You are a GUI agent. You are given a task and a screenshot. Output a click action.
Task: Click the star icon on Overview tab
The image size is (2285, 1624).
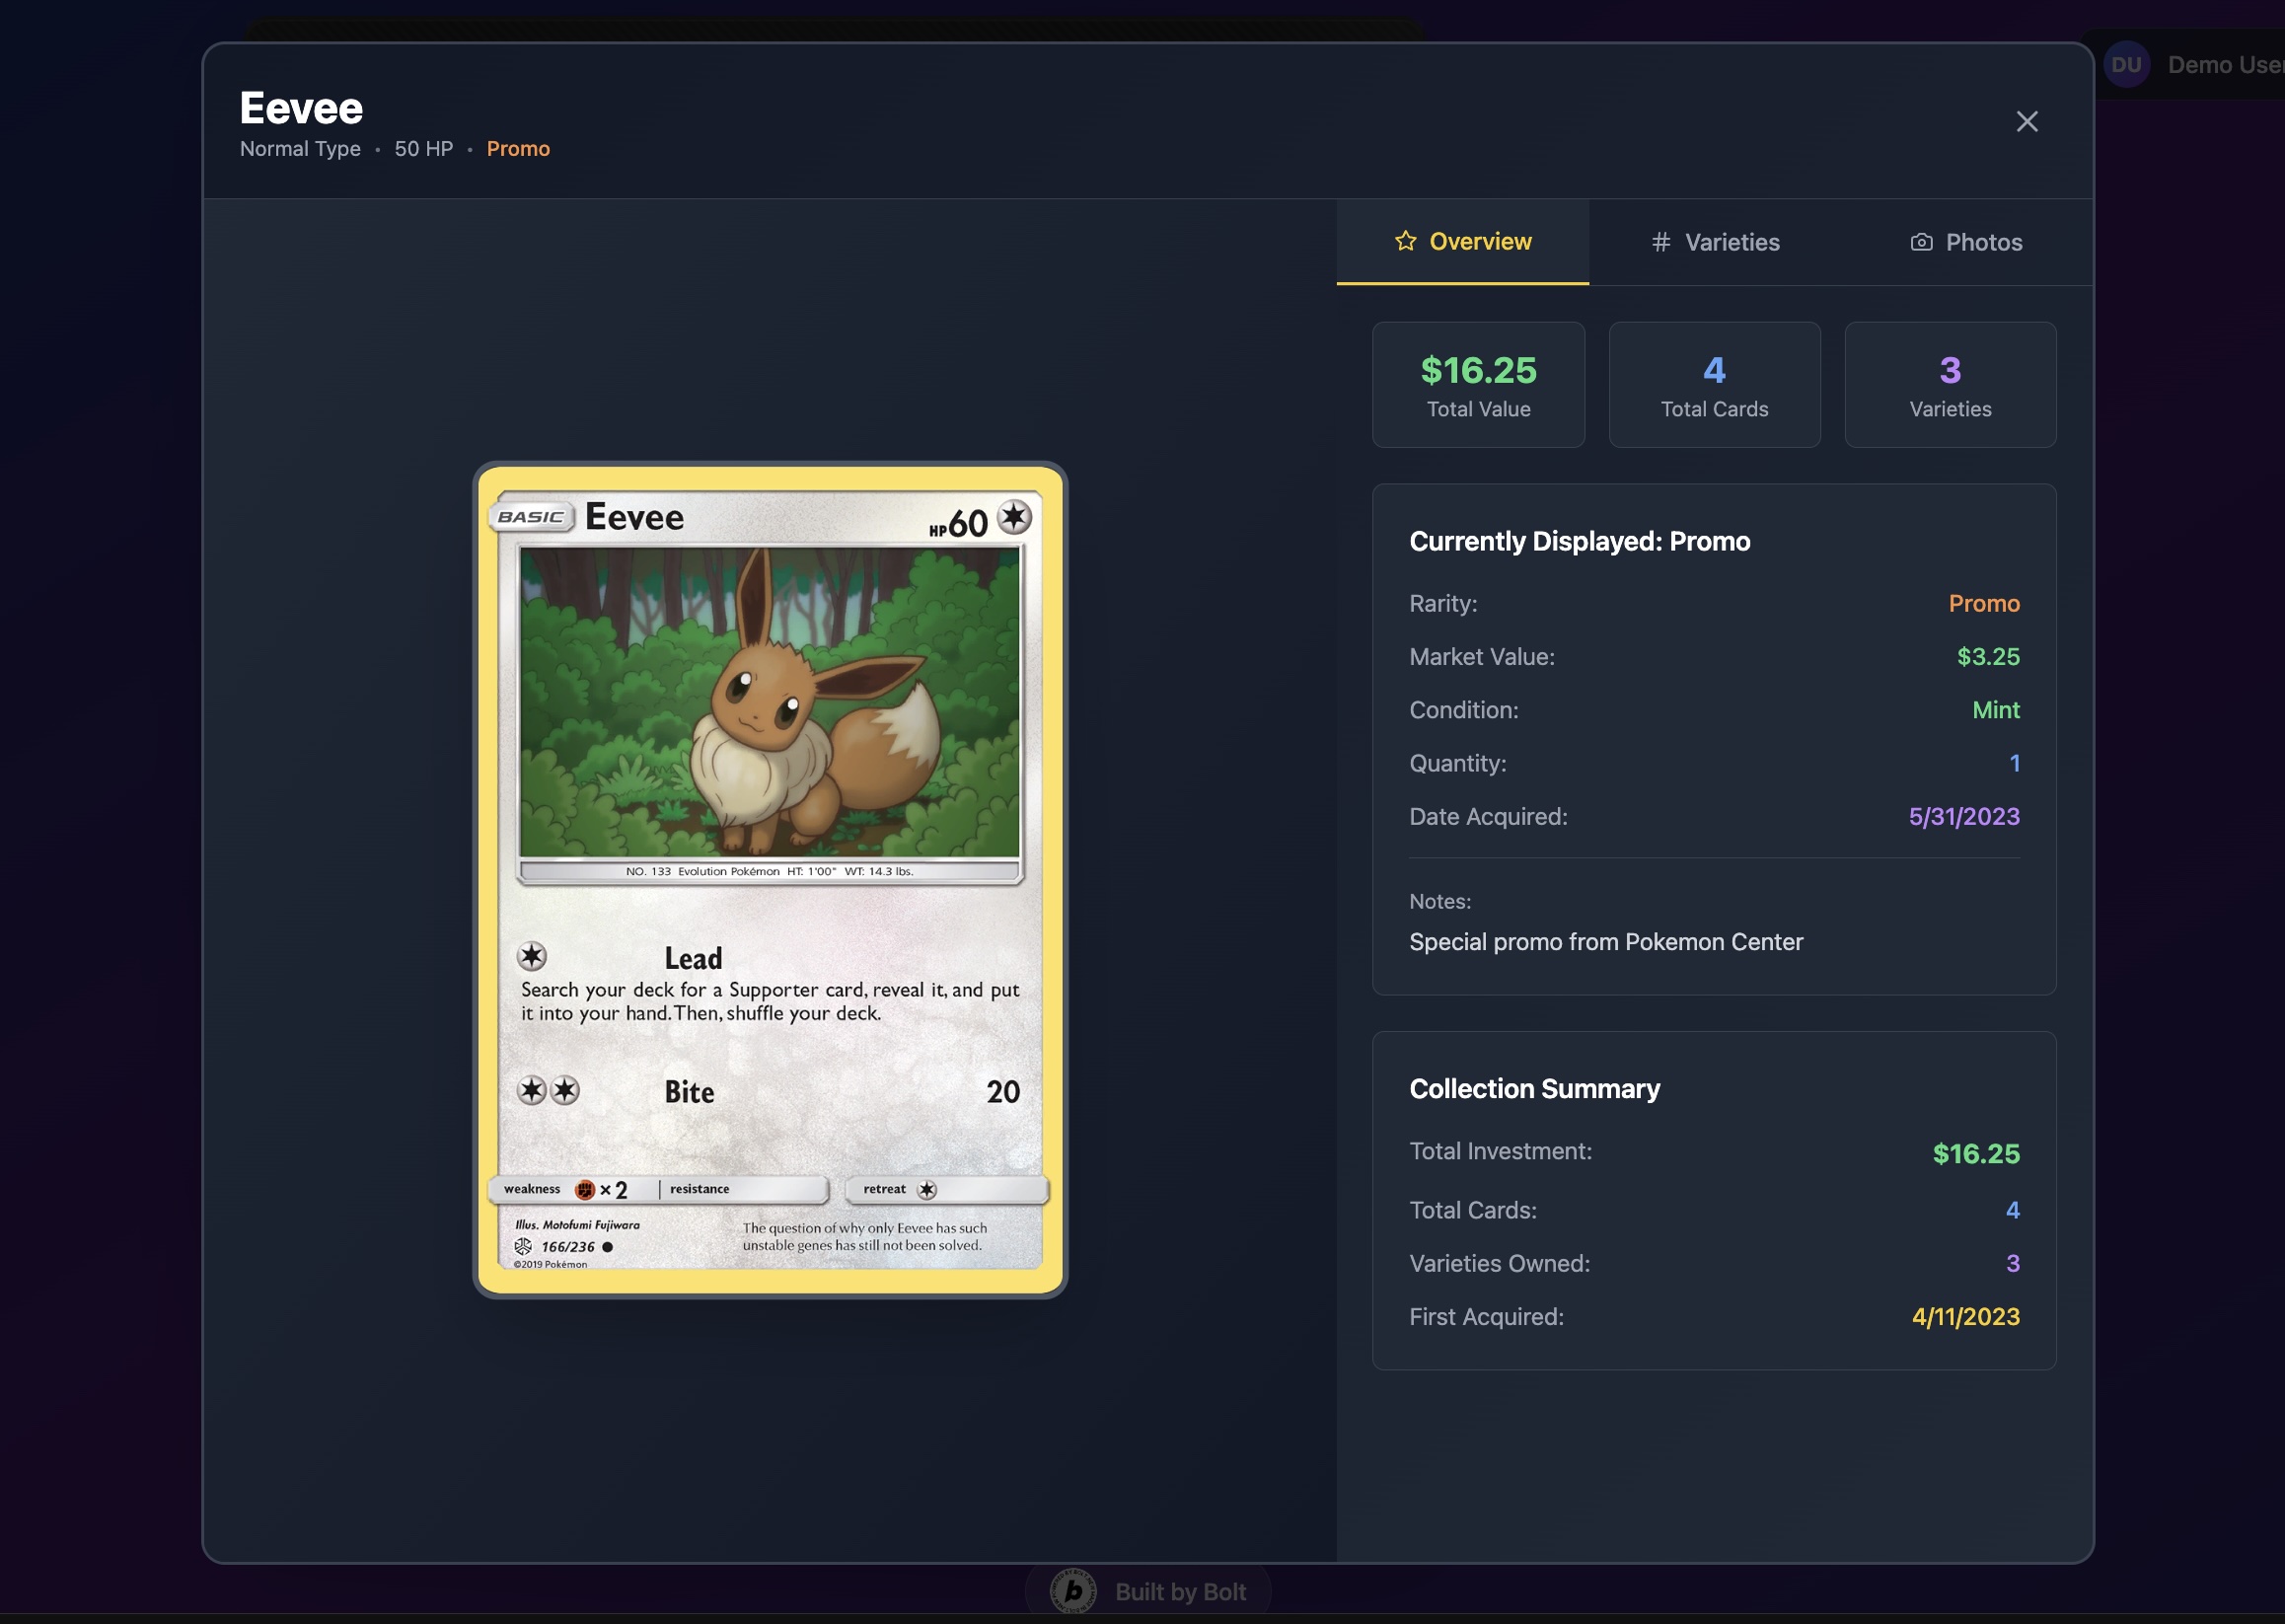click(1405, 241)
